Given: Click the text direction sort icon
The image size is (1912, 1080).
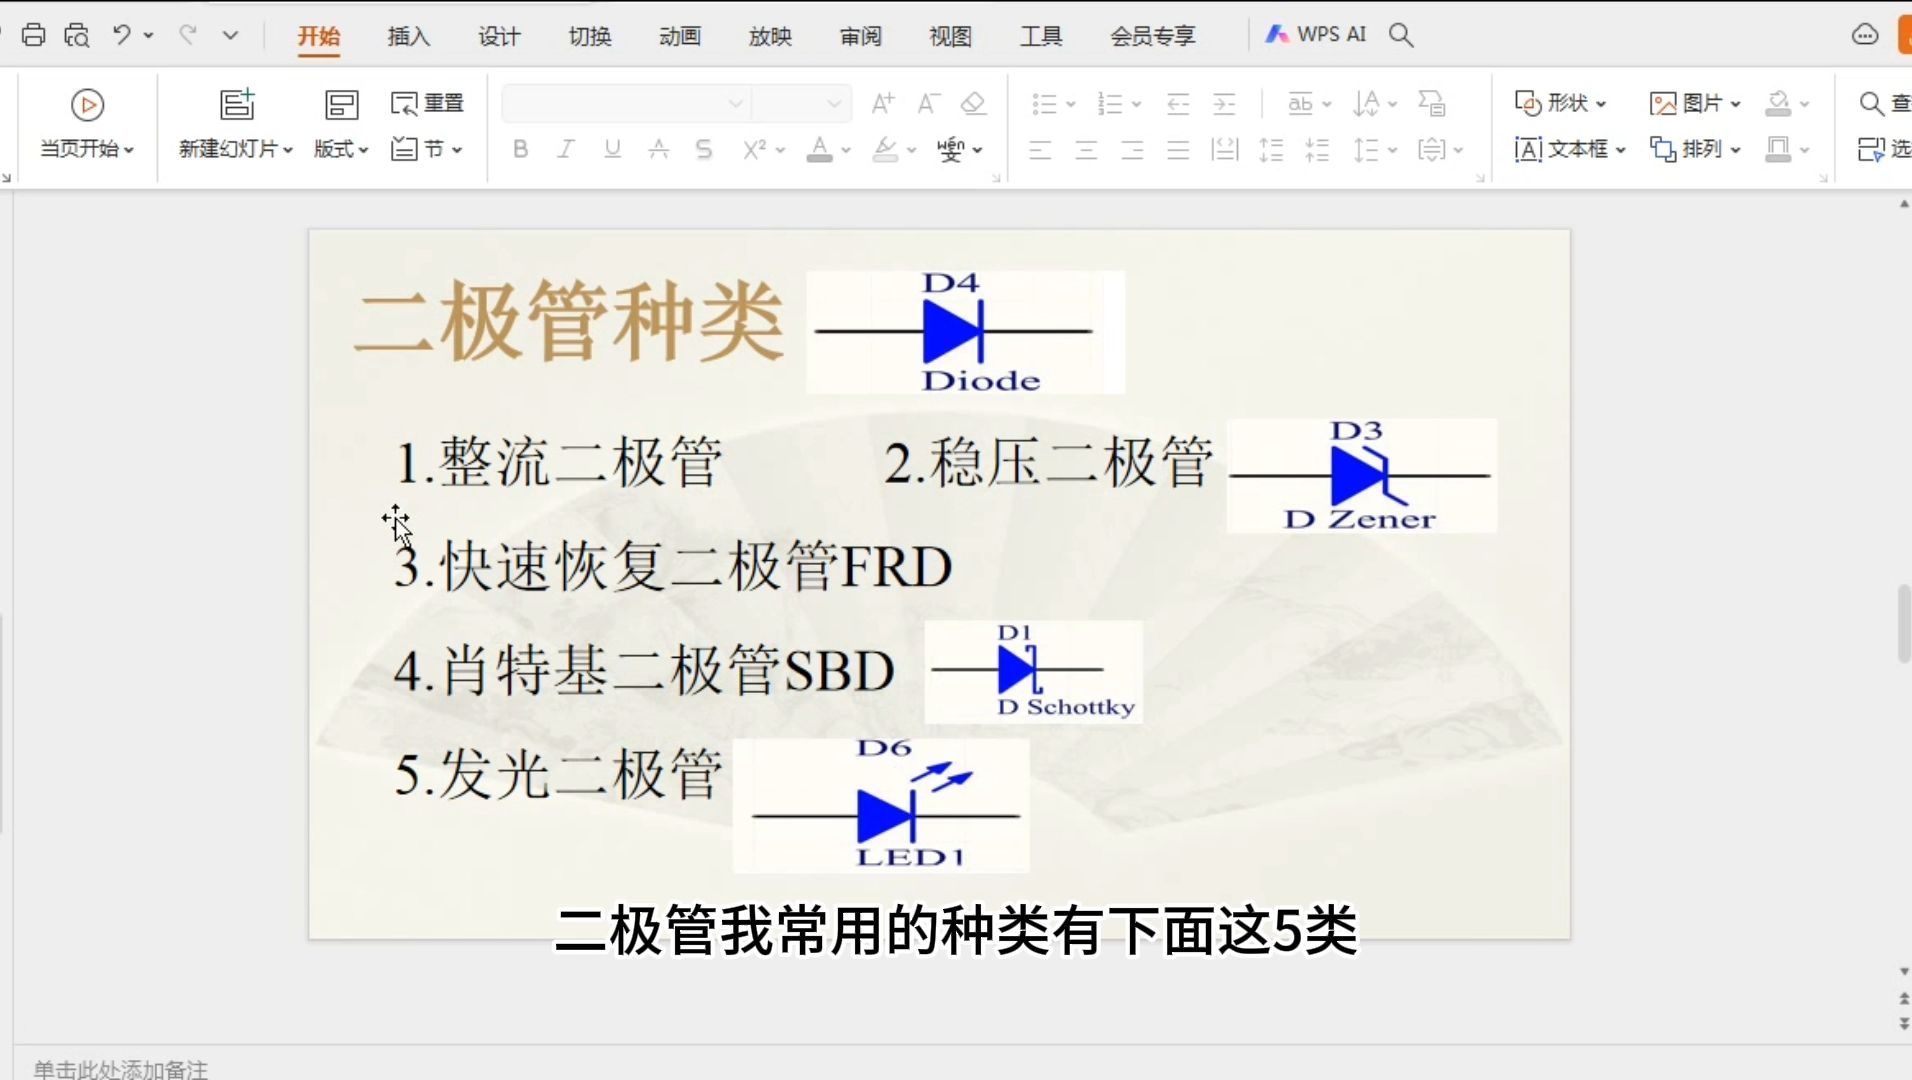Looking at the screenshot, I should 1366,103.
